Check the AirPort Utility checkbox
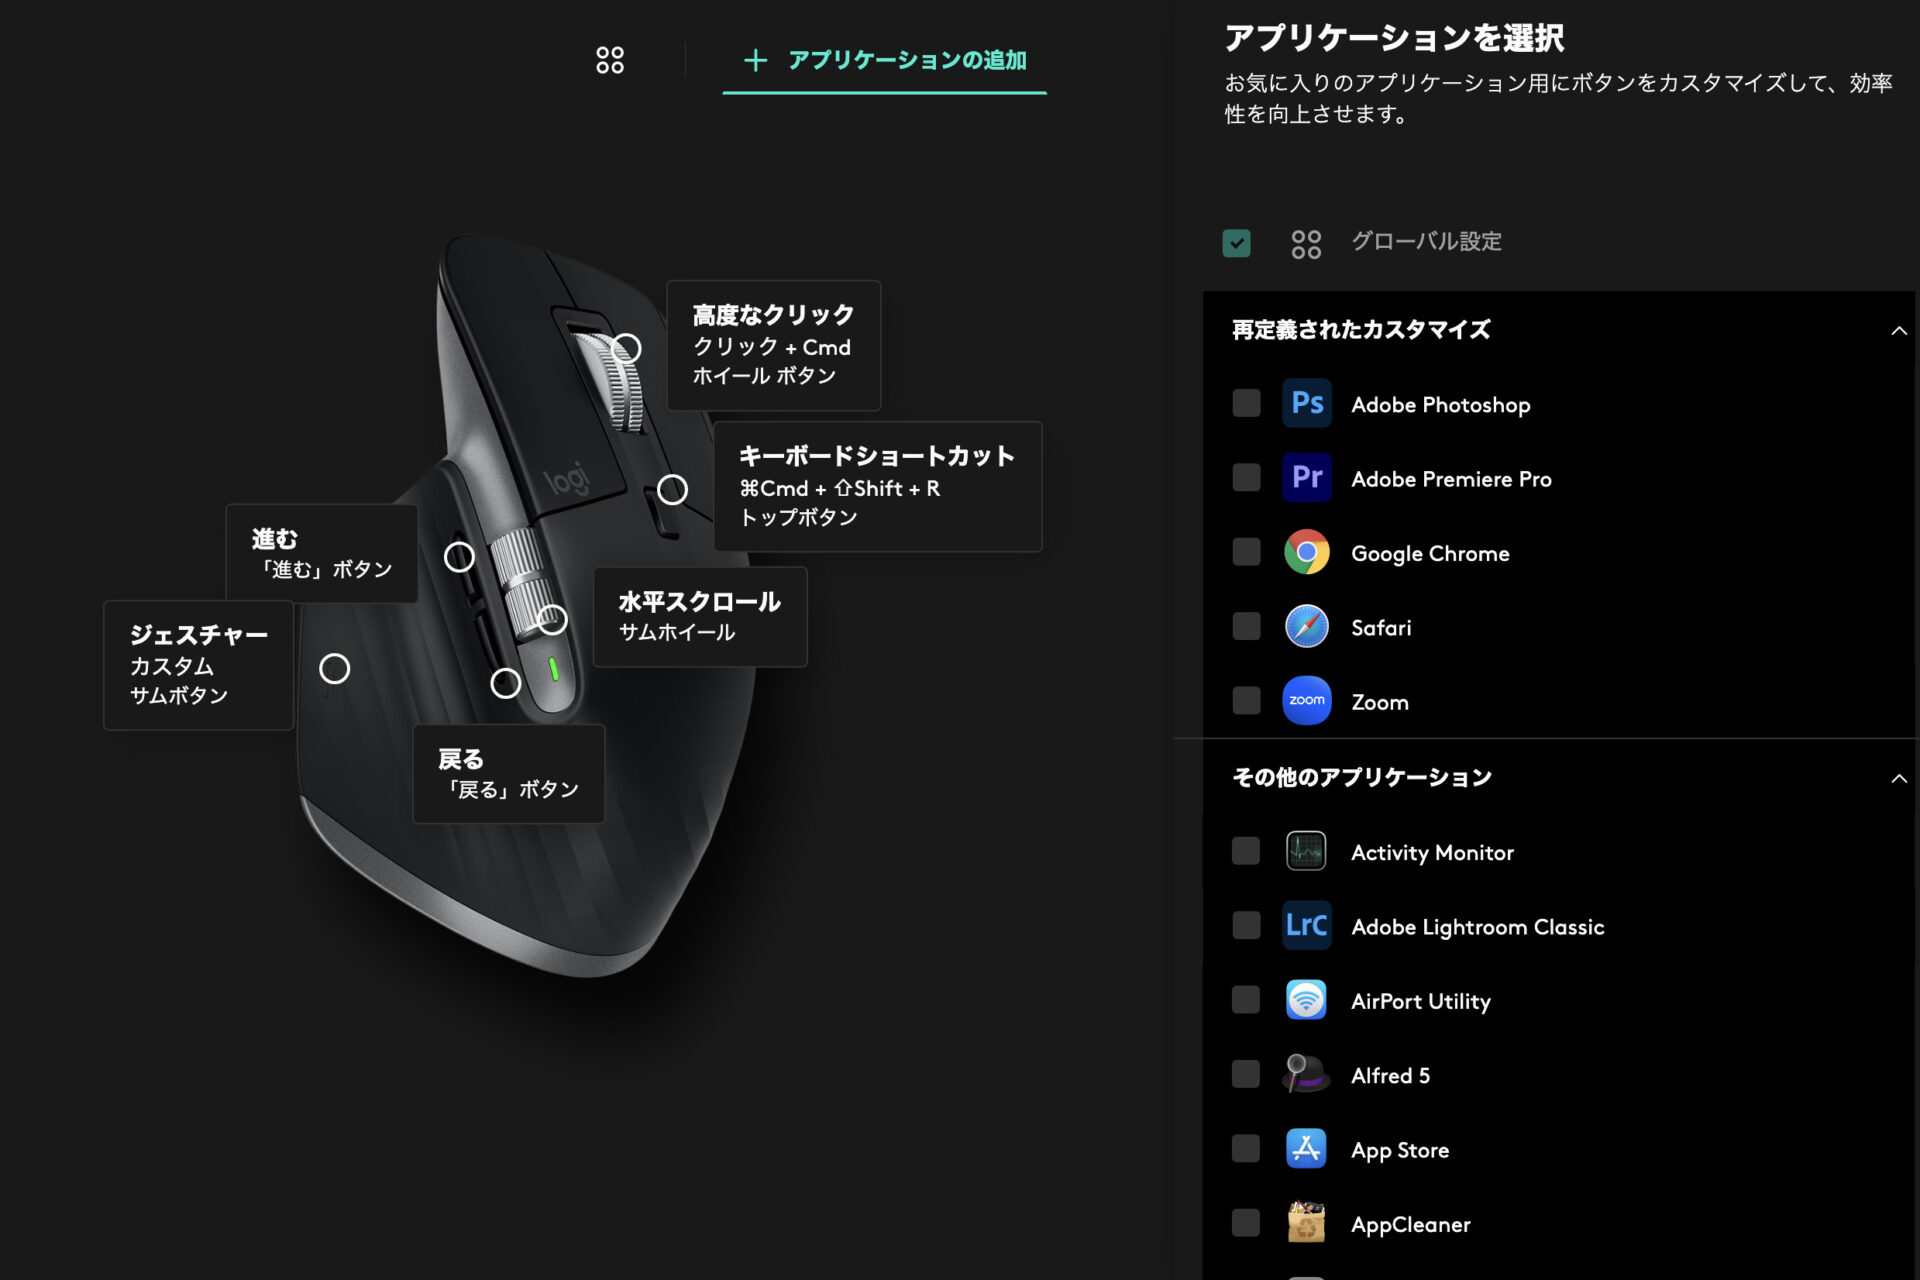 [x=1246, y=999]
